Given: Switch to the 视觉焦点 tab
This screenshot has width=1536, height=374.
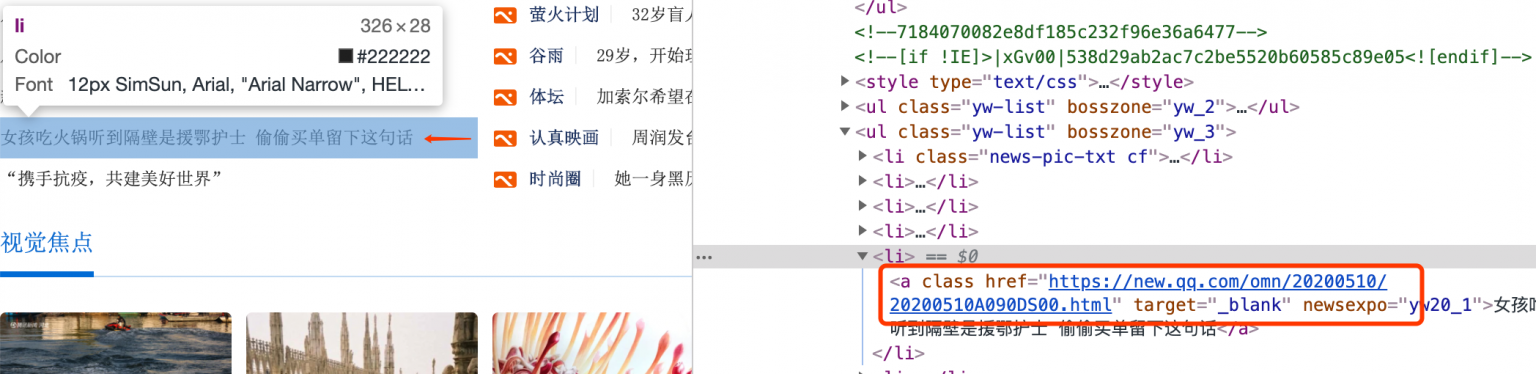Looking at the screenshot, I should pos(47,242).
